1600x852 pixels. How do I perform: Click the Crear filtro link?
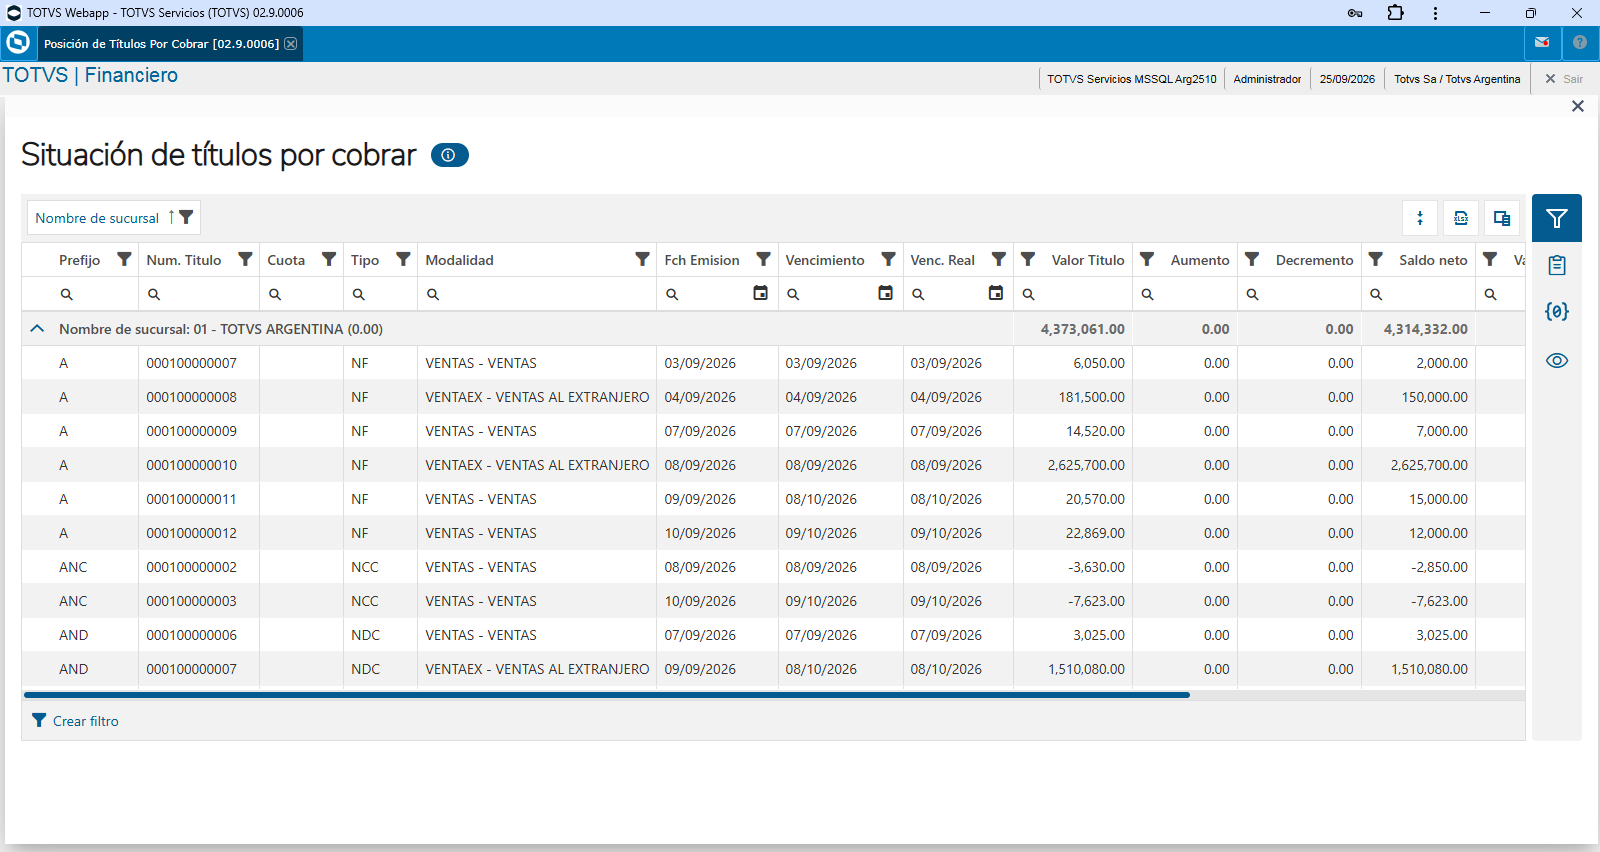[x=75, y=721]
